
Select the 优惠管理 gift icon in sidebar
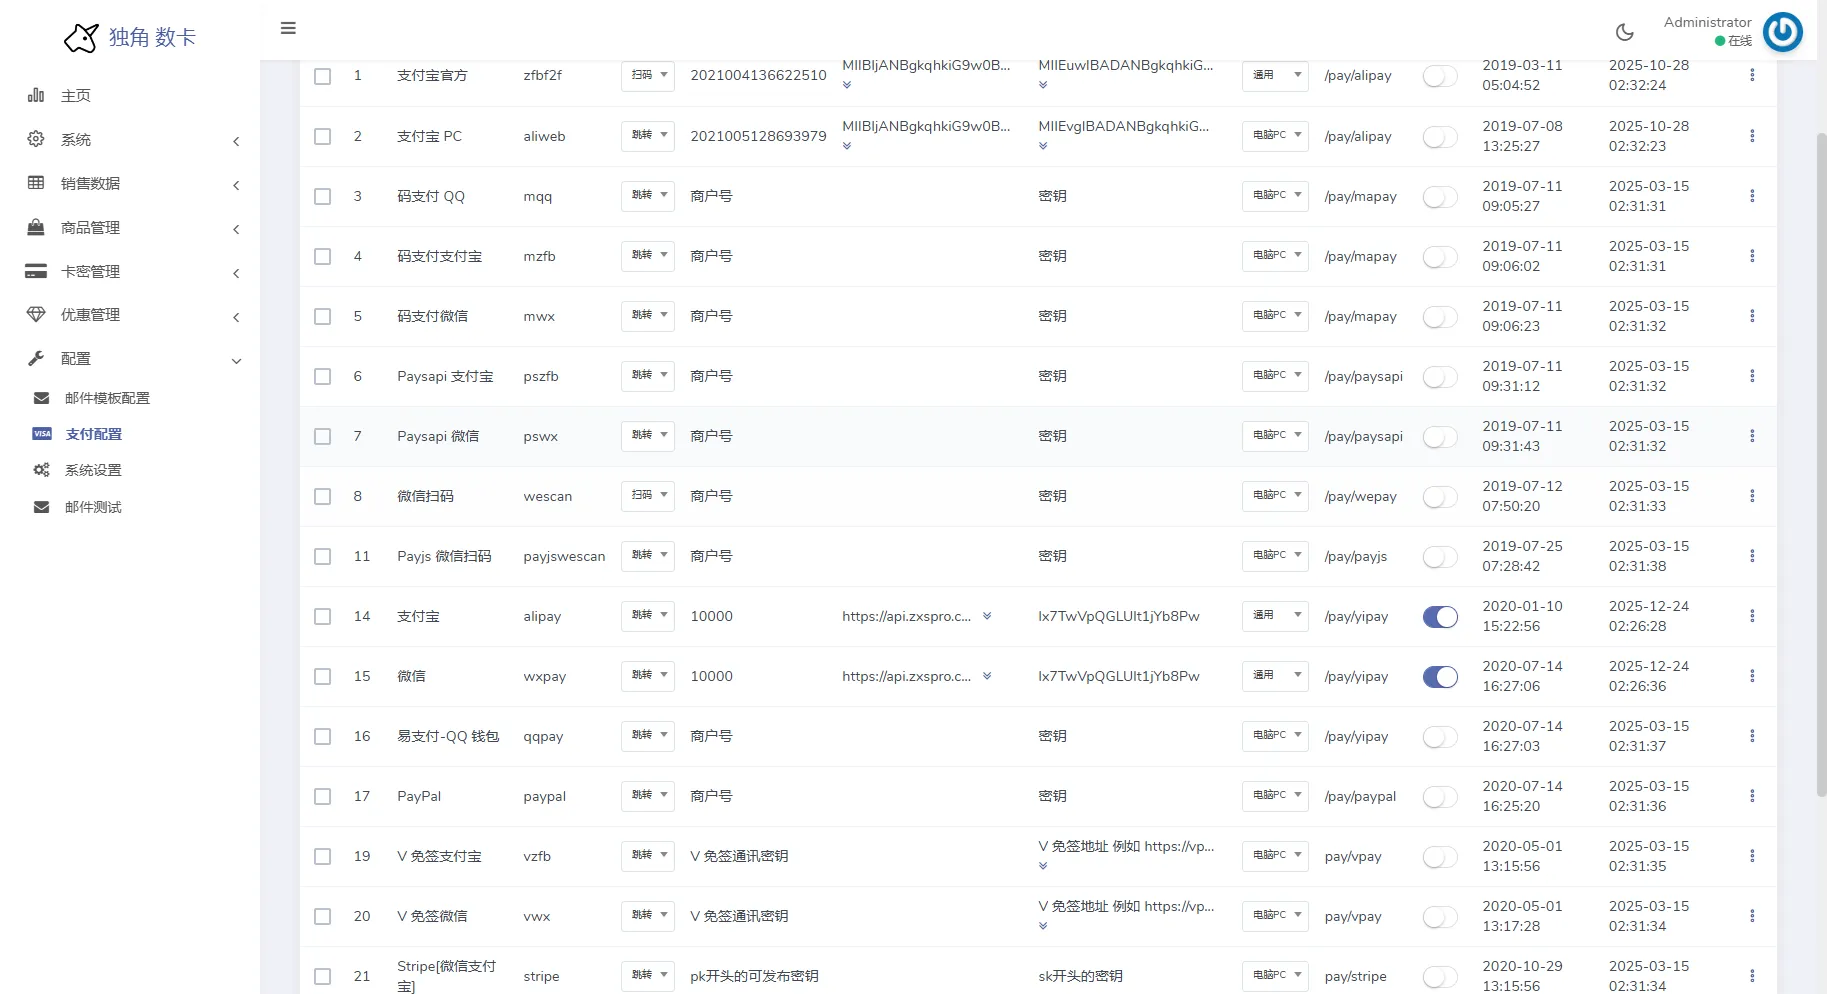[x=36, y=314]
